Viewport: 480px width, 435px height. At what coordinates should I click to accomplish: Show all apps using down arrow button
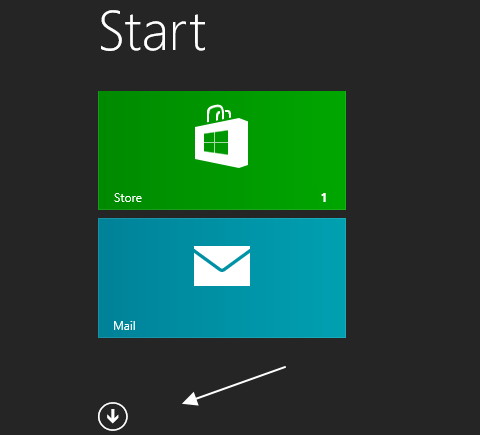tap(113, 416)
